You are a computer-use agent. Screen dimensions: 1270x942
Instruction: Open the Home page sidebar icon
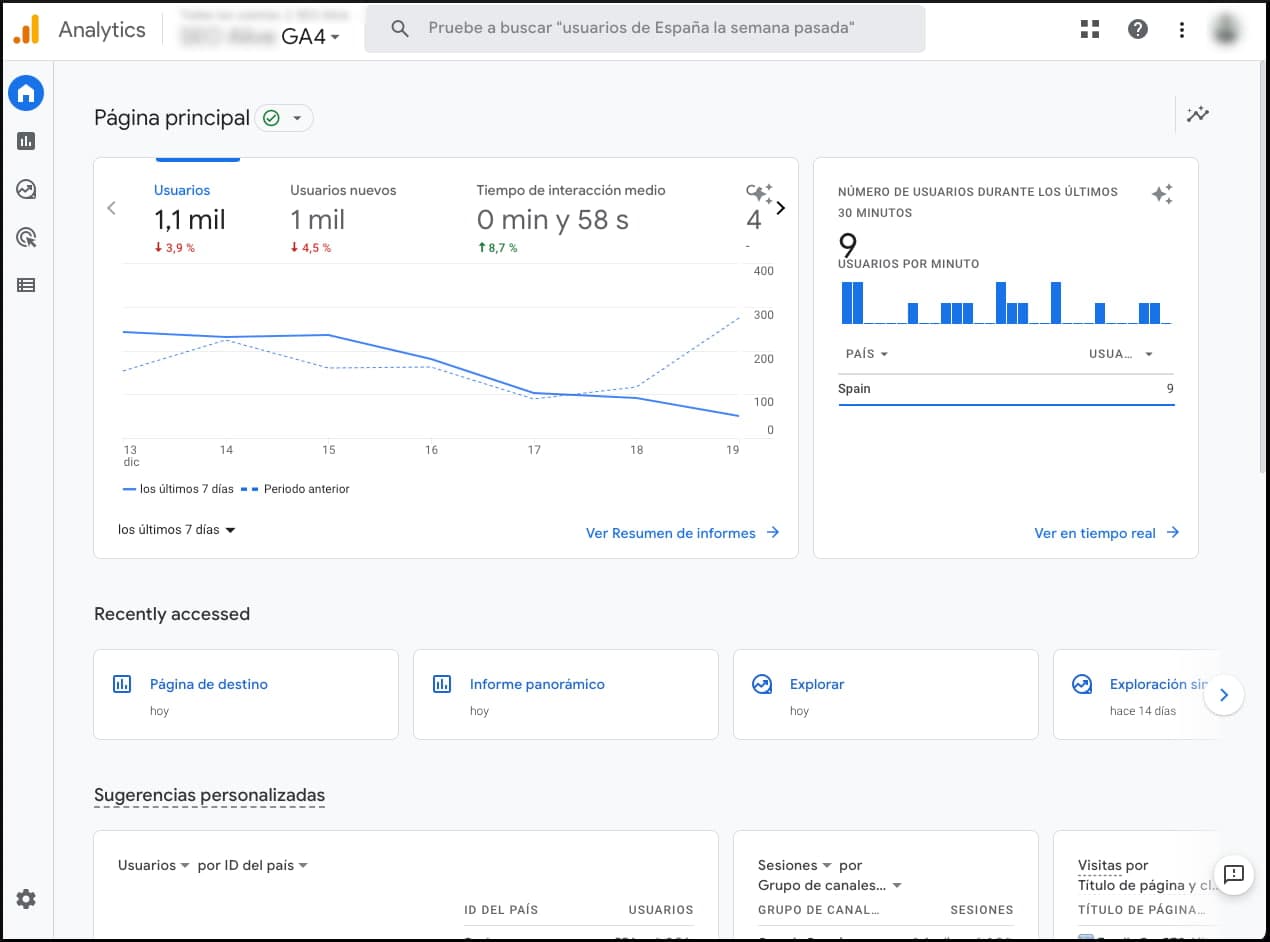tap(26, 94)
